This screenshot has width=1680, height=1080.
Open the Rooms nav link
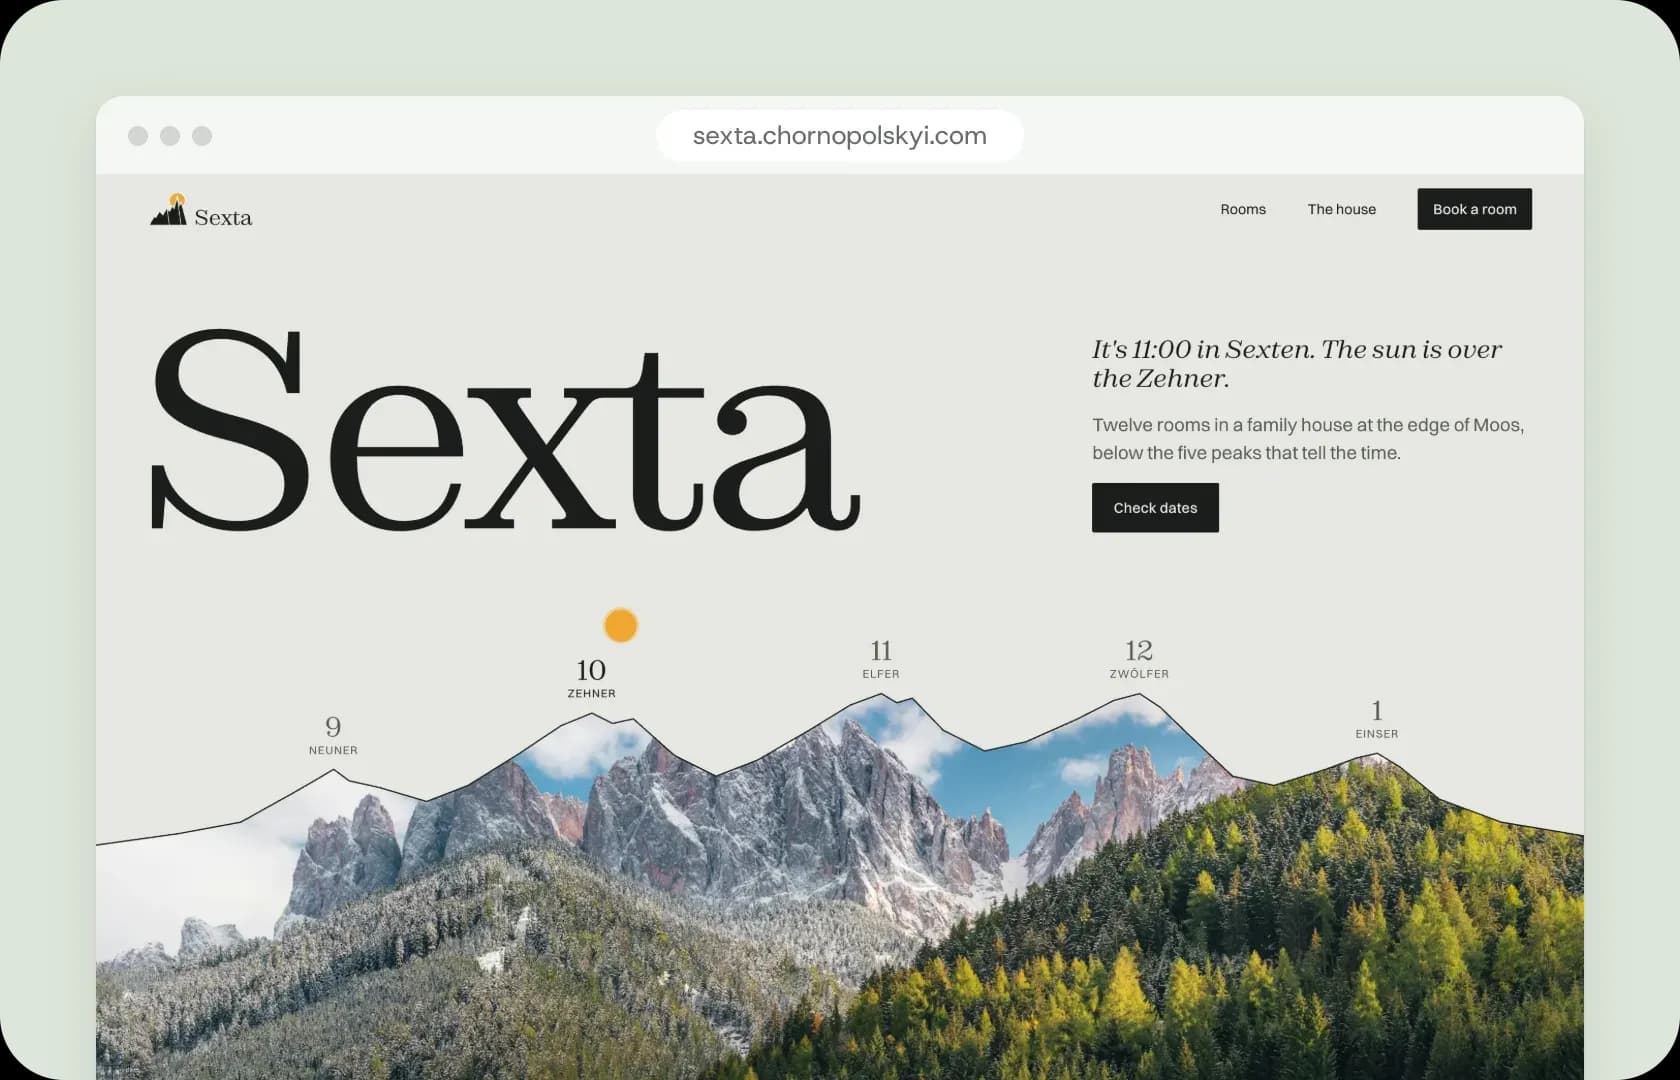[1243, 209]
